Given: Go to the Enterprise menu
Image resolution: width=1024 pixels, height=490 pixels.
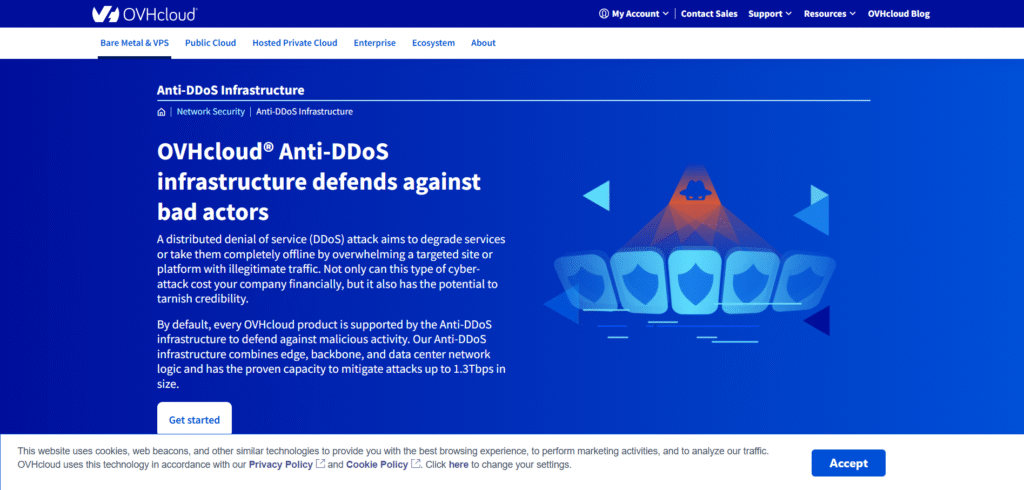Looking at the screenshot, I should click(x=374, y=43).
